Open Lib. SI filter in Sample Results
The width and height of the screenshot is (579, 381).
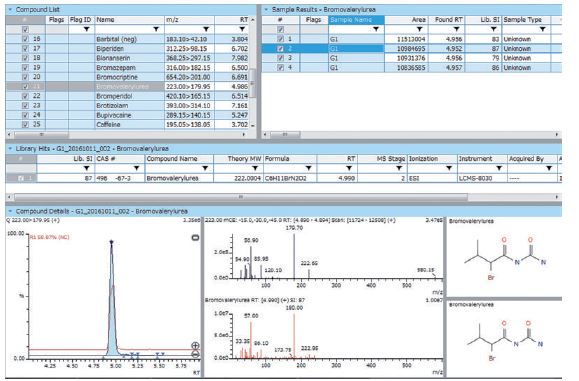click(494, 29)
